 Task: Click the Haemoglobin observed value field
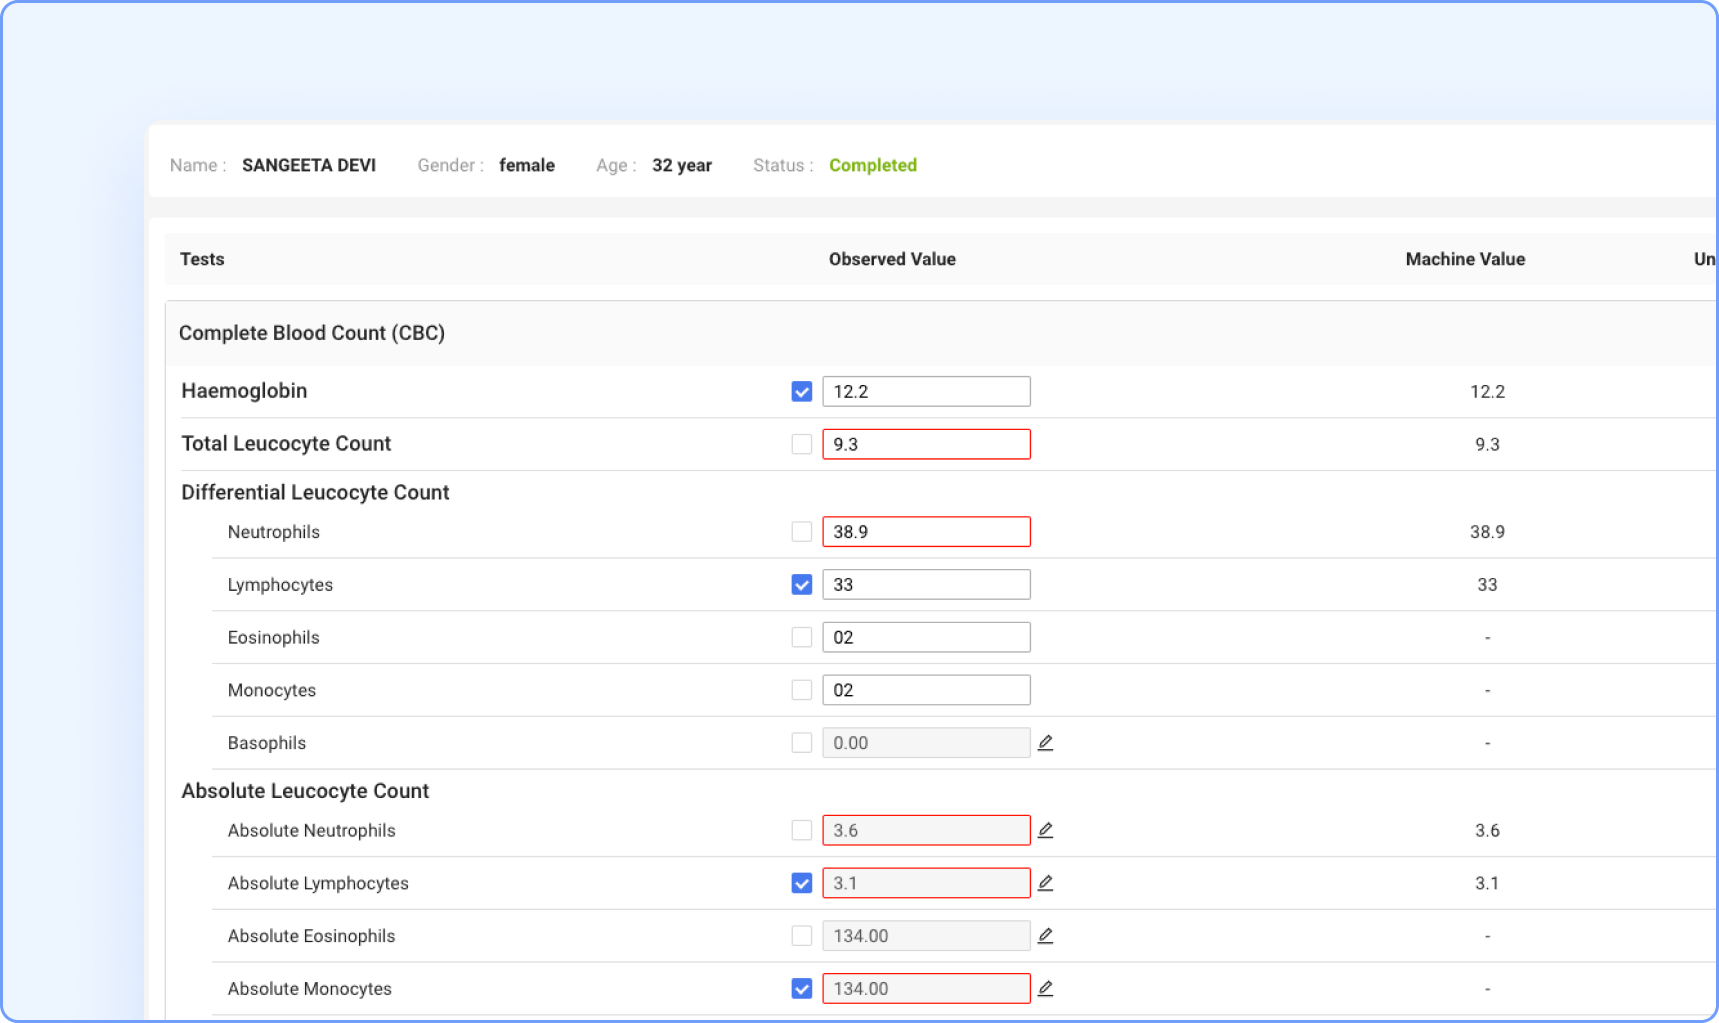[x=925, y=392]
